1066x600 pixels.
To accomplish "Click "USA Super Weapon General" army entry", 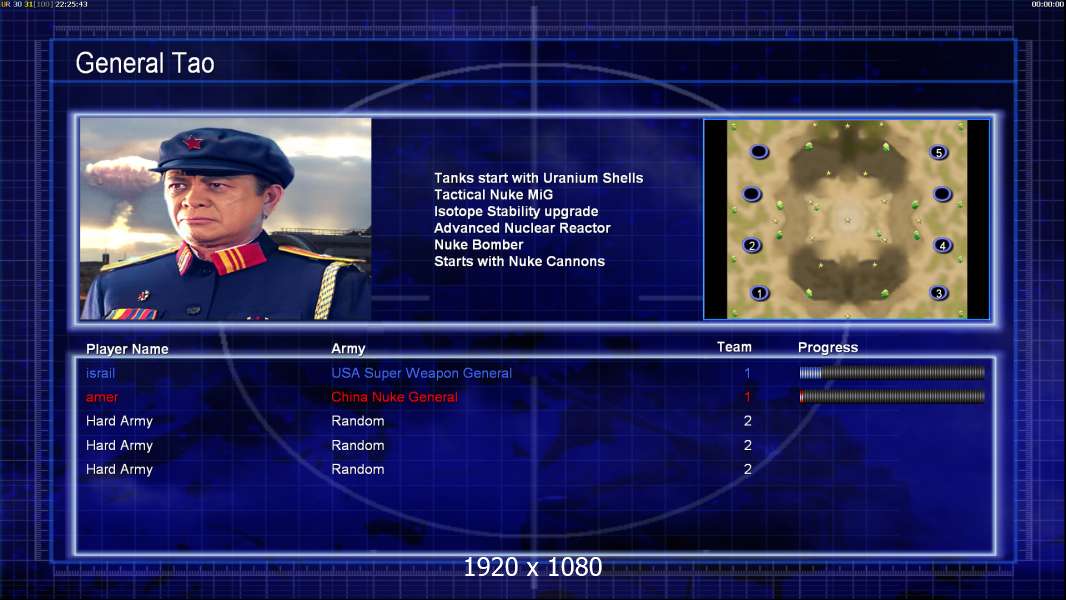I will [422, 373].
